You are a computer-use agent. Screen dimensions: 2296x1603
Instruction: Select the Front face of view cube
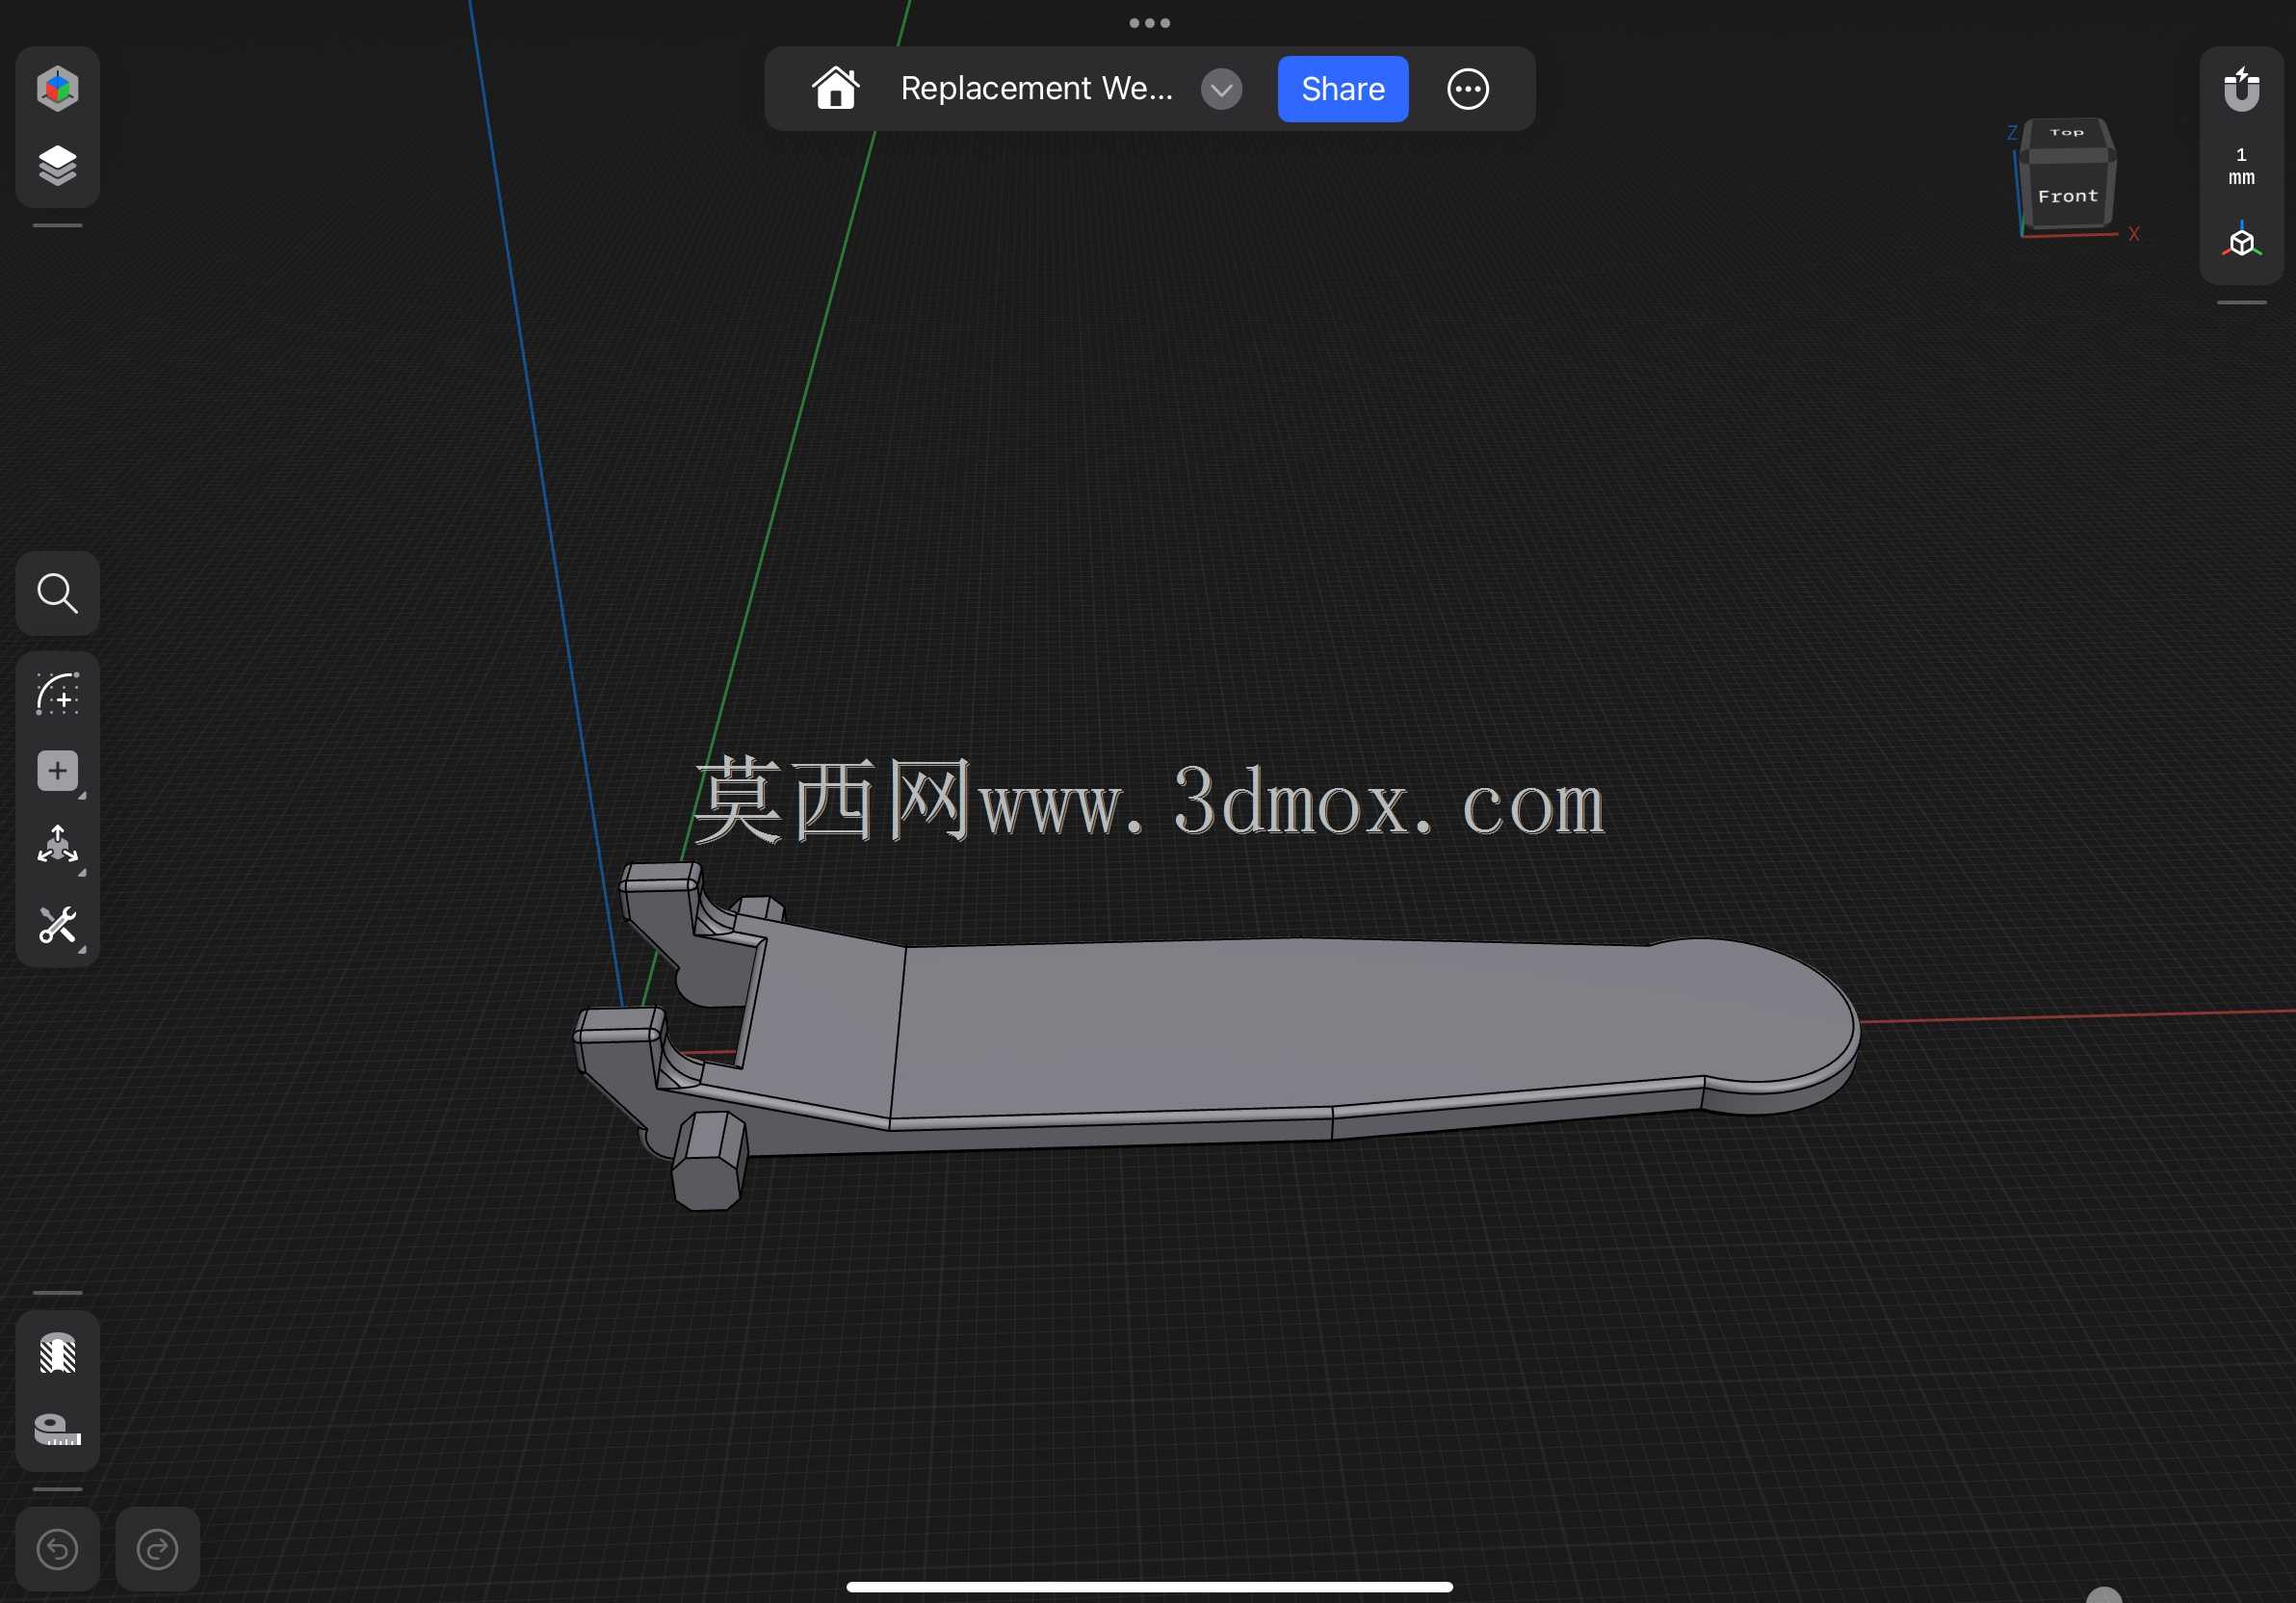(x=2067, y=196)
